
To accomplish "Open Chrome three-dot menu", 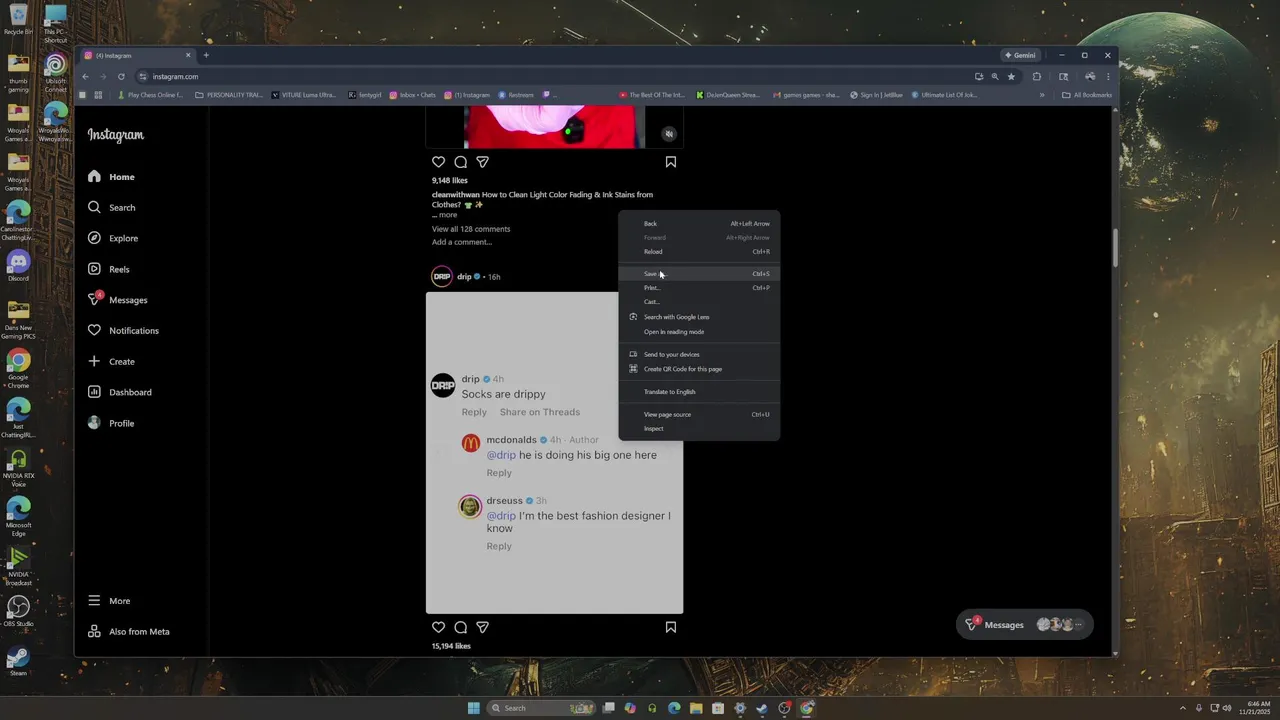I will [x=1108, y=77].
